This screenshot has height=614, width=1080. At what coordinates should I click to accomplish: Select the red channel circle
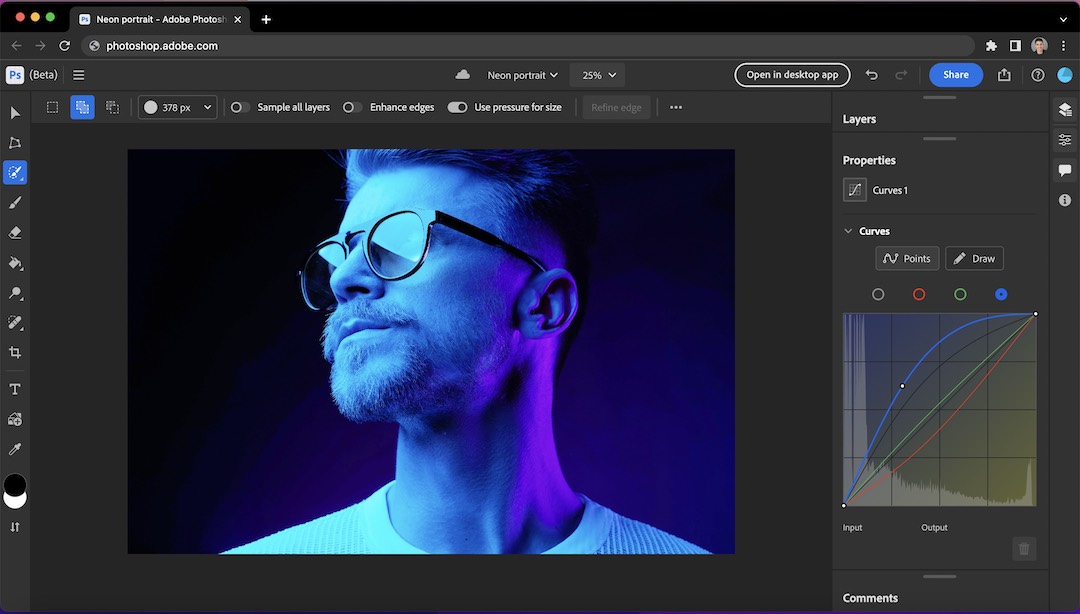click(x=919, y=294)
